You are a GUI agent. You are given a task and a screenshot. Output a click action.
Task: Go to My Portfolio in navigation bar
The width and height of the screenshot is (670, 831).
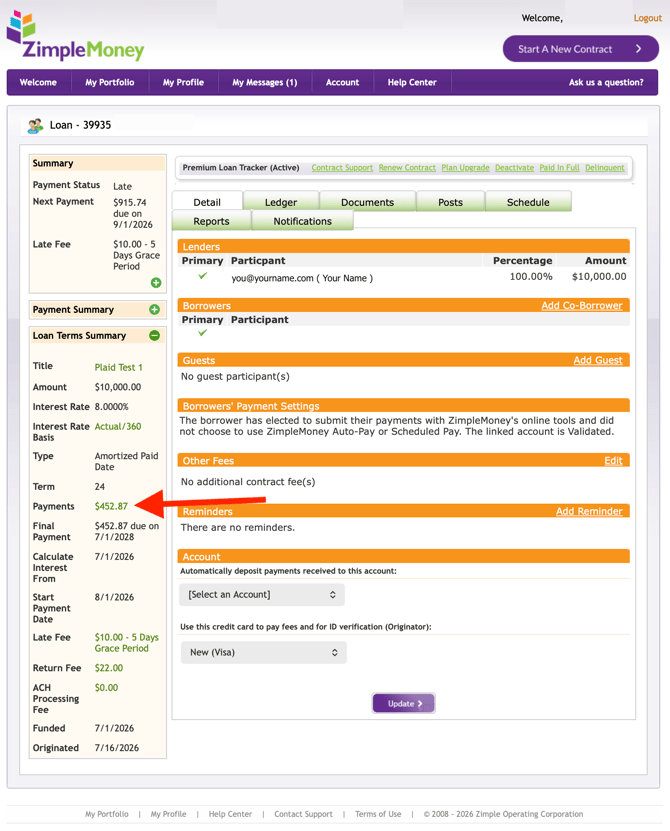point(110,82)
